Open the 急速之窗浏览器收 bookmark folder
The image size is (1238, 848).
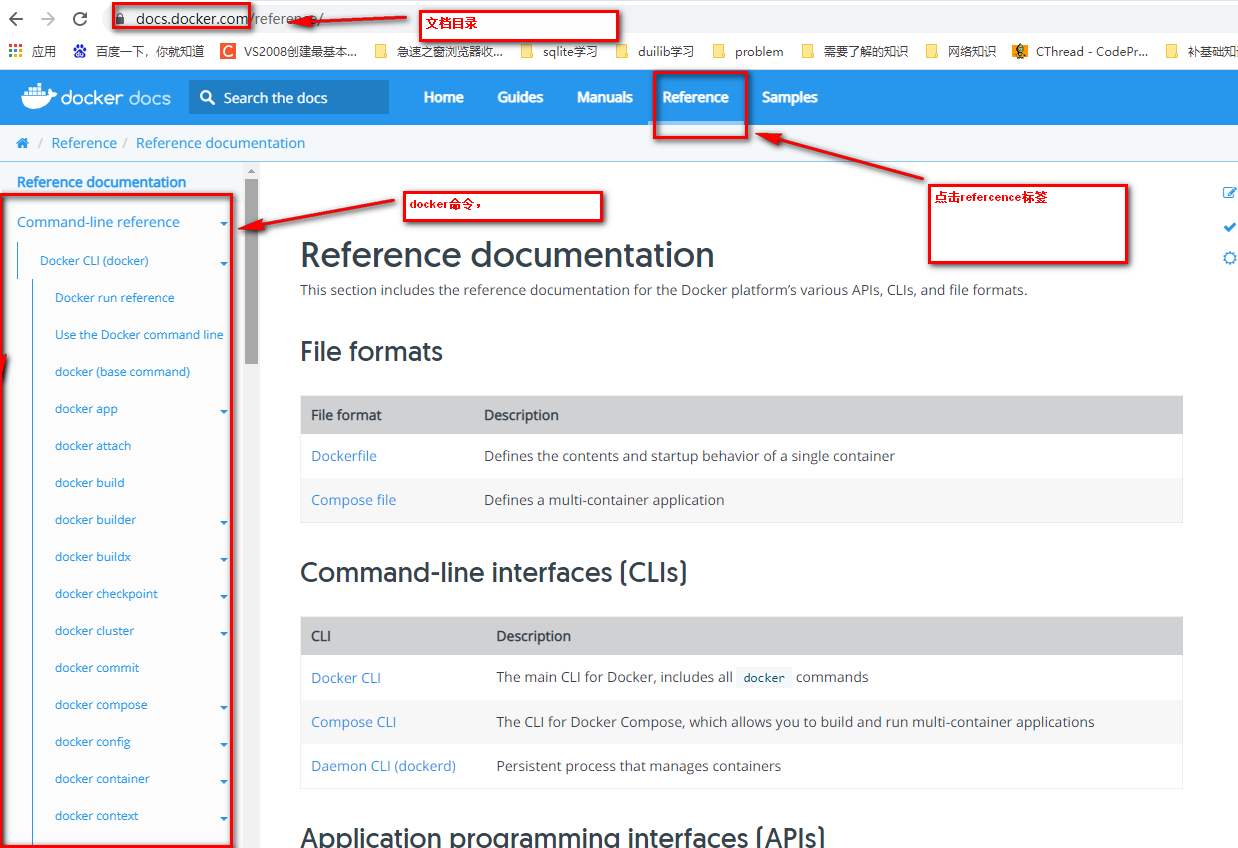(x=438, y=51)
